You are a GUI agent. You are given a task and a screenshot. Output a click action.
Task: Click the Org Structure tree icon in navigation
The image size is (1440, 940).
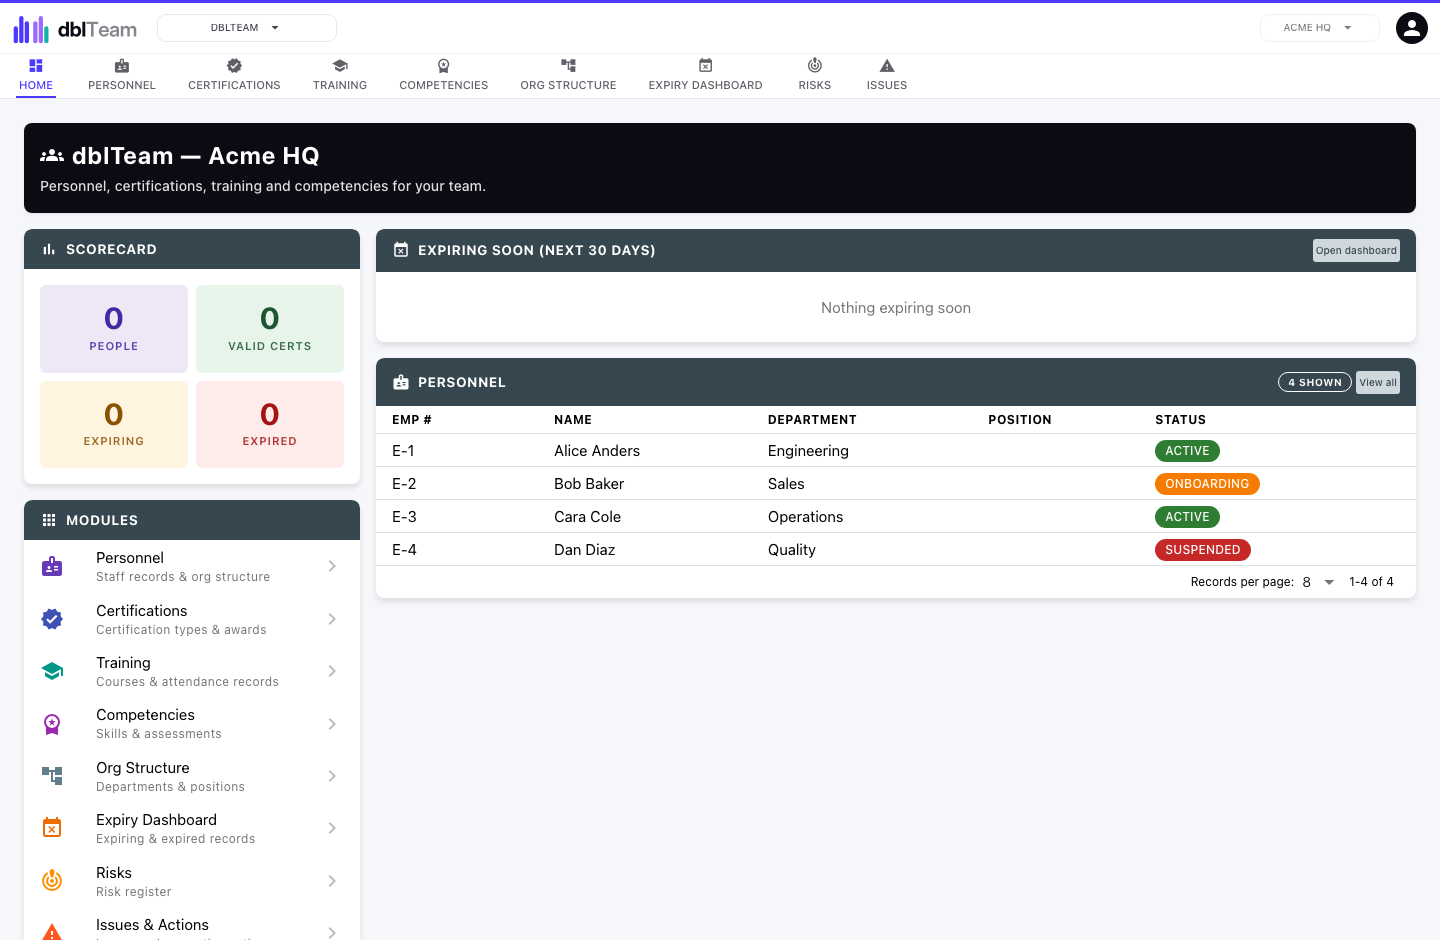coord(568,66)
